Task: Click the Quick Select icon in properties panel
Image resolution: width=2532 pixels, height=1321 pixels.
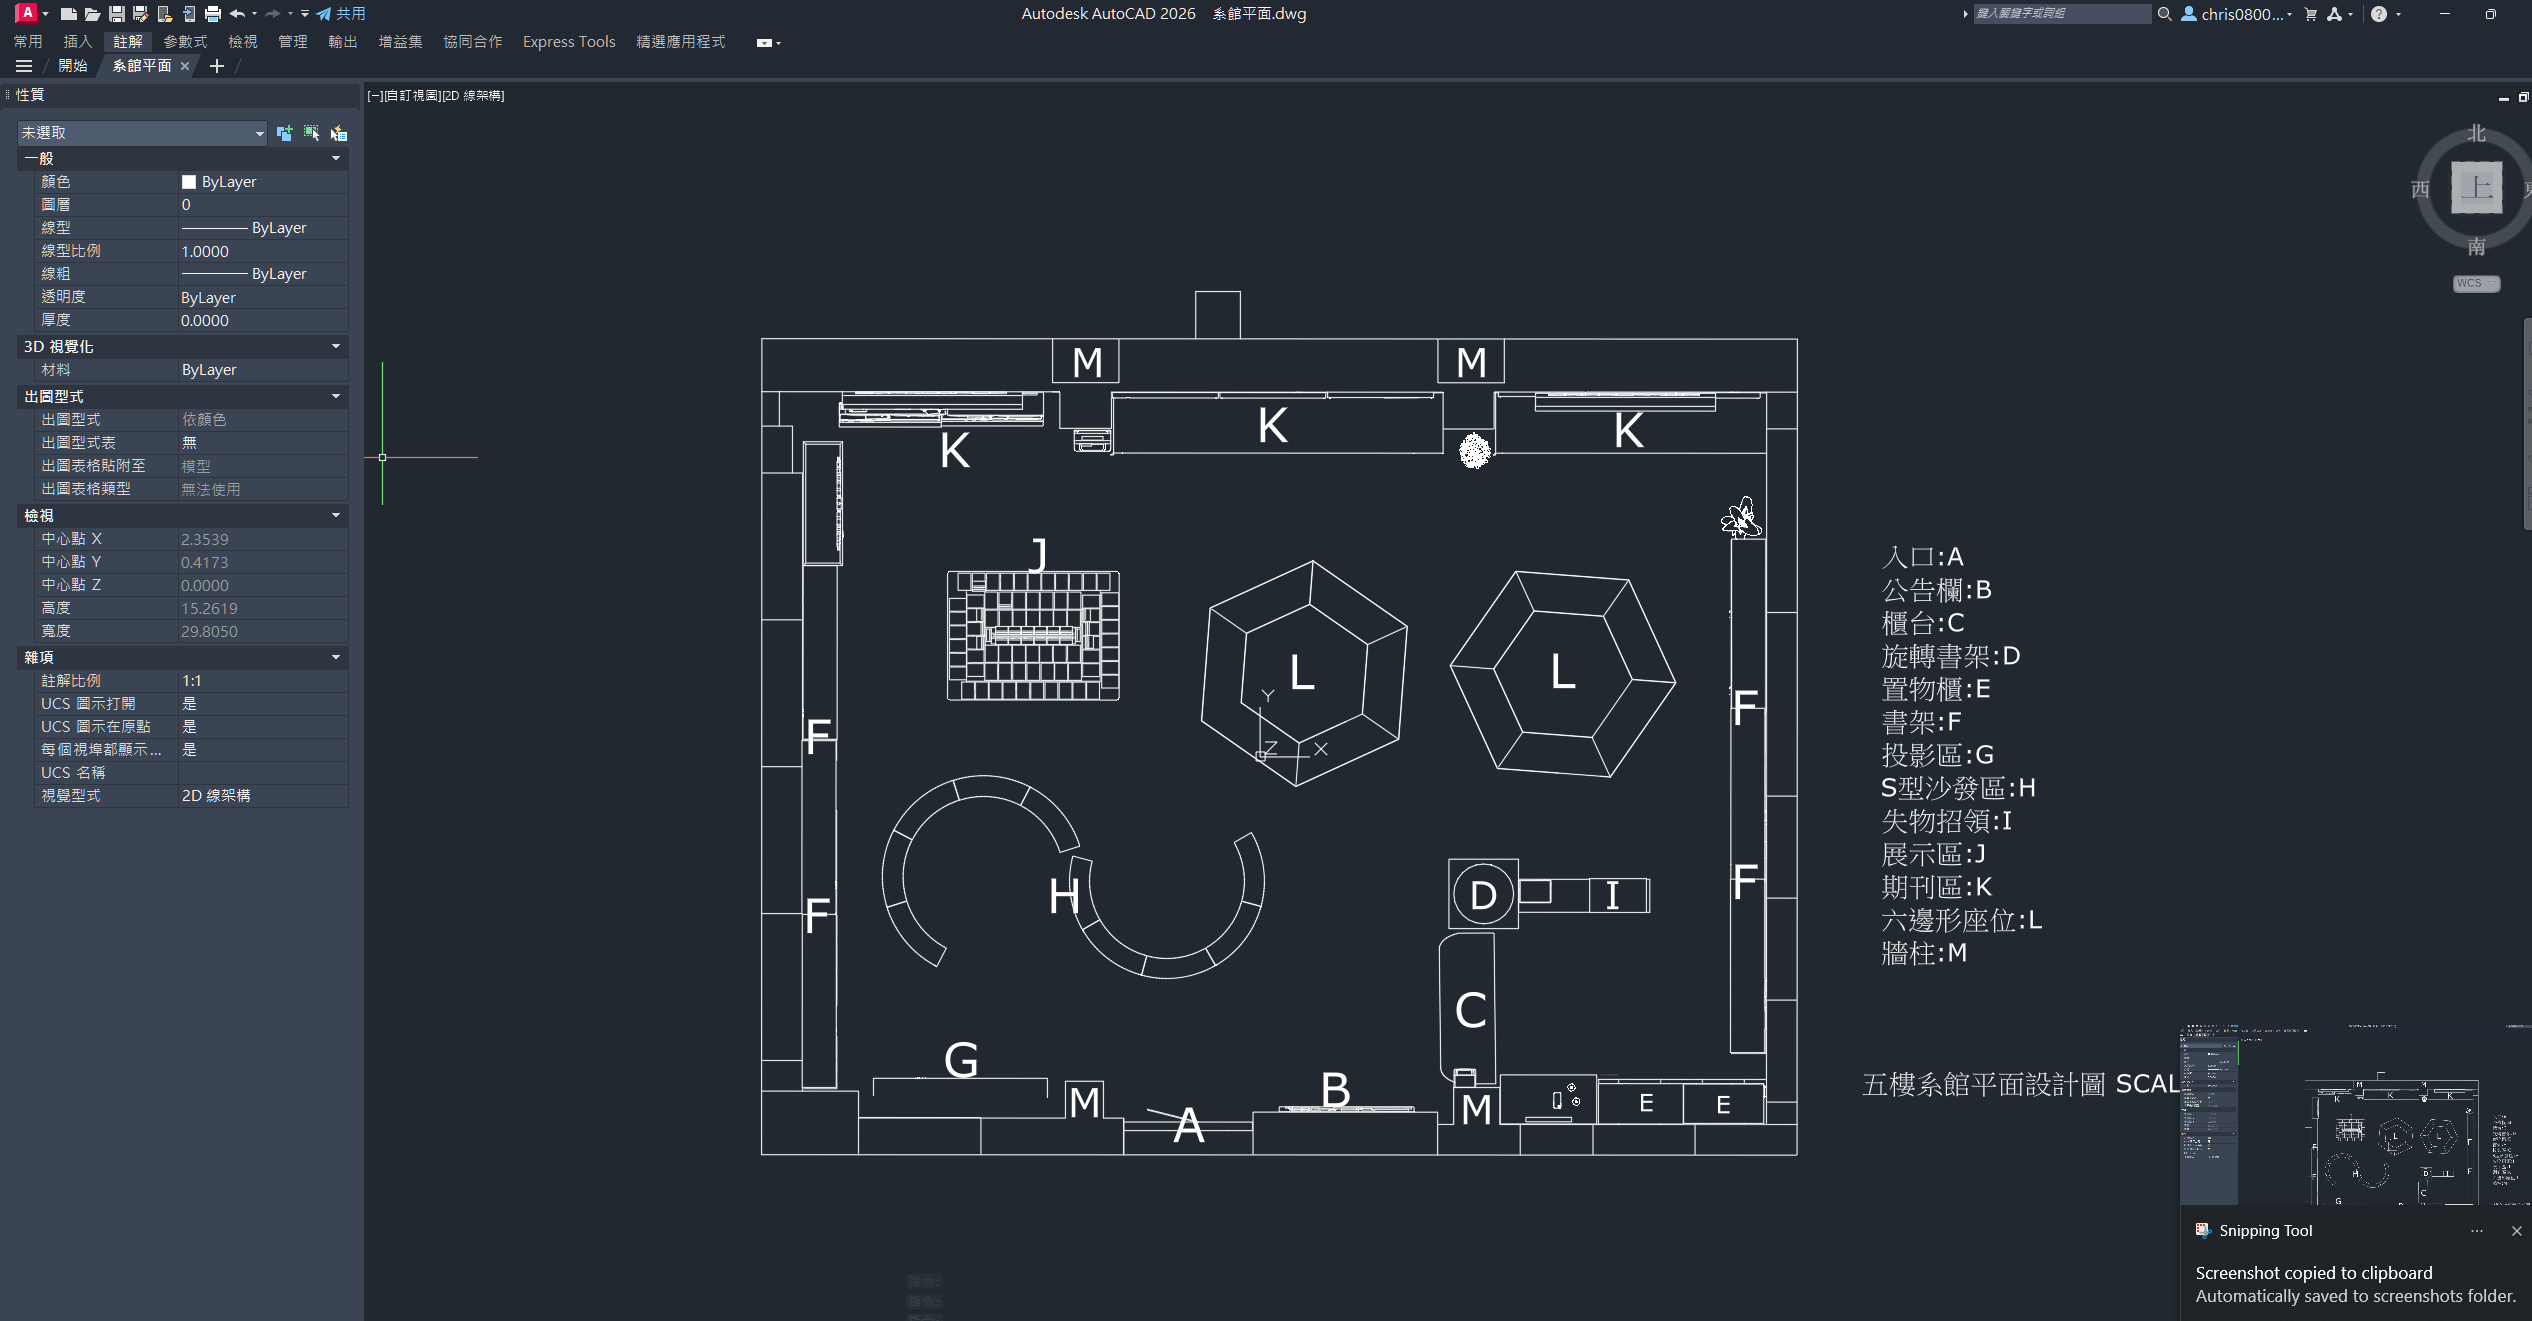Action: pyautogui.click(x=339, y=133)
